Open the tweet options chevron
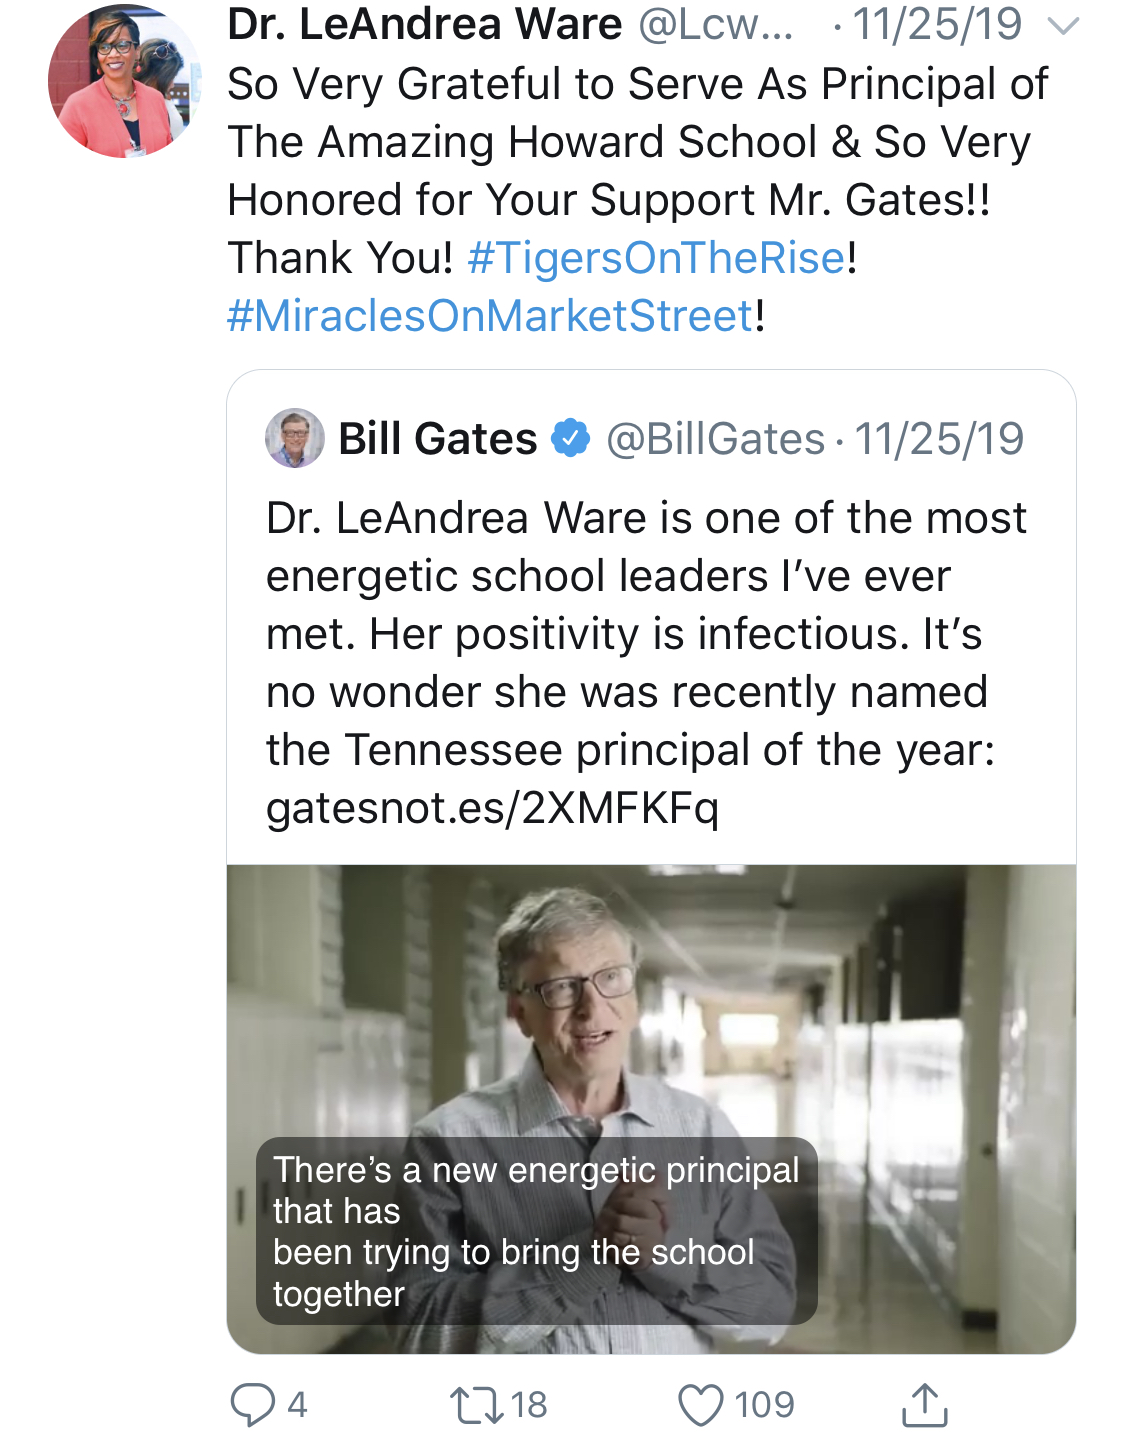The width and height of the screenshot is (1125, 1444). pos(1063,26)
